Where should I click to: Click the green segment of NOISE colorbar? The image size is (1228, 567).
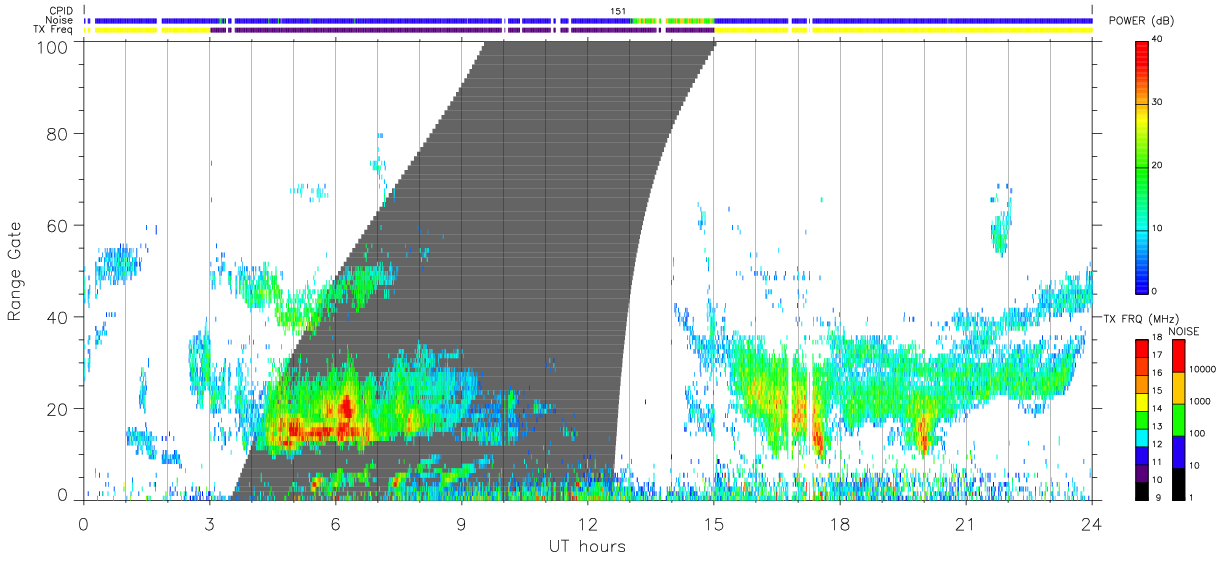tap(1178, 419)
